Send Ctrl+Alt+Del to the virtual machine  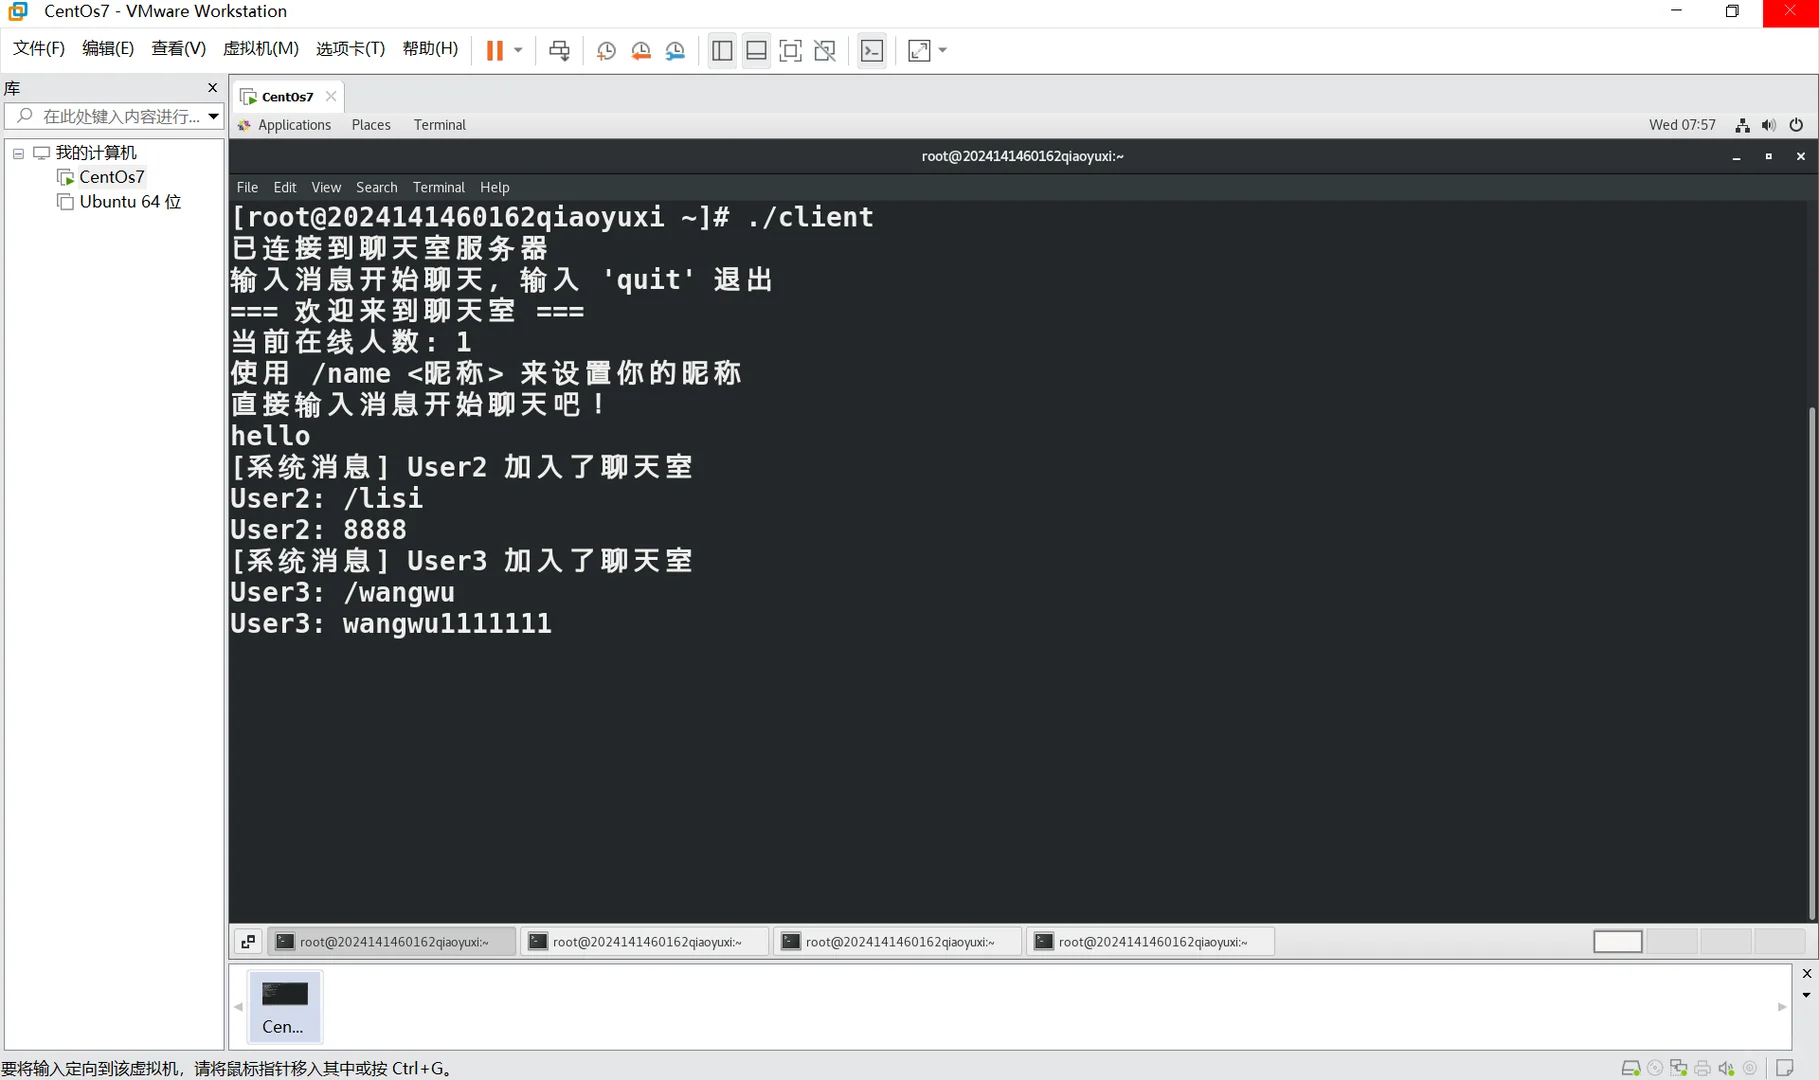[559, 51]
